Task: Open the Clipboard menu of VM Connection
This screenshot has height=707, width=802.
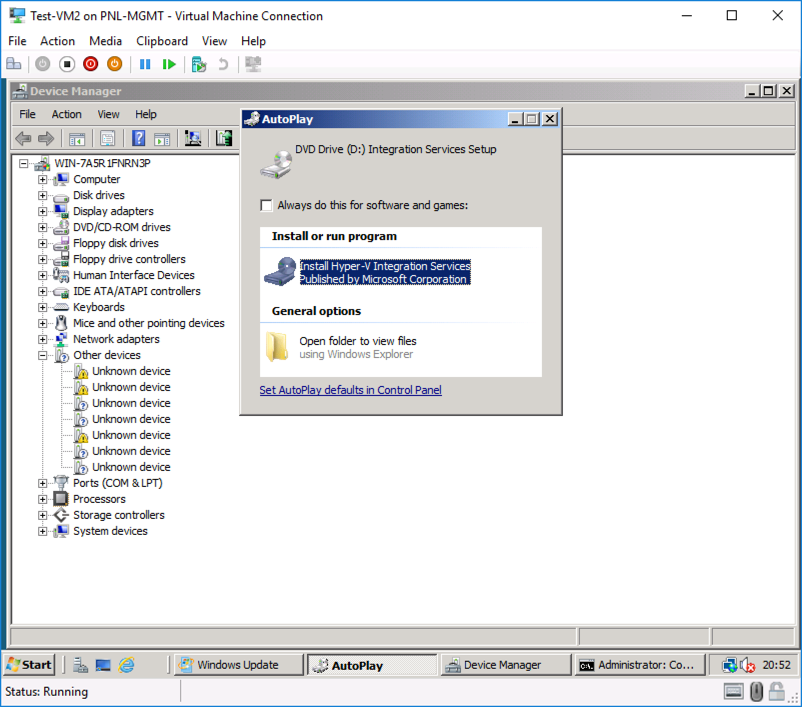Action: point(162,41)
